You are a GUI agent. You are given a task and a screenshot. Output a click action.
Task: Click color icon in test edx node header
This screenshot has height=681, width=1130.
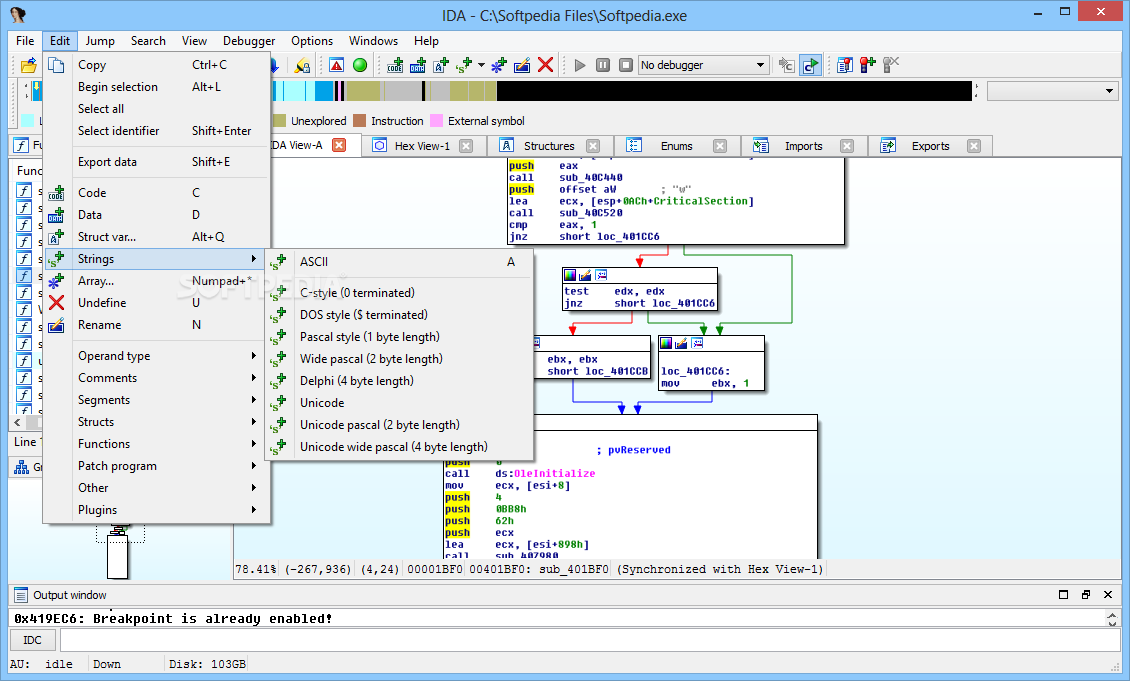tap(570, 275)
